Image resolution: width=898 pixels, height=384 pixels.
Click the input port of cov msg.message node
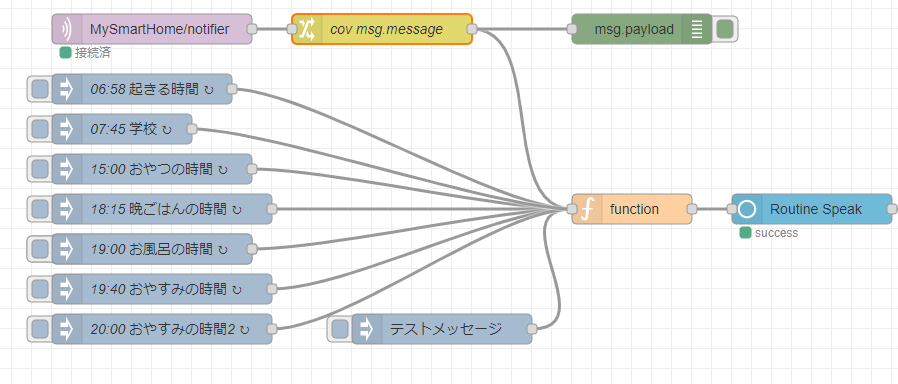tap(293, 29)
